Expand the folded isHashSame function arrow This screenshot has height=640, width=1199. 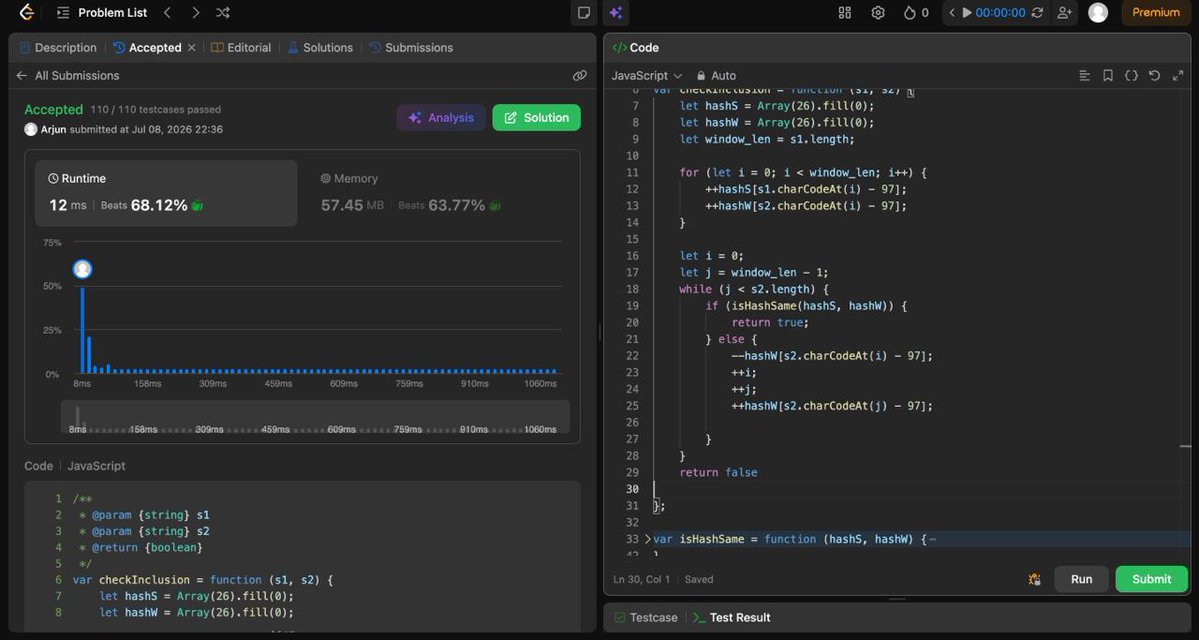pos(648,539)
